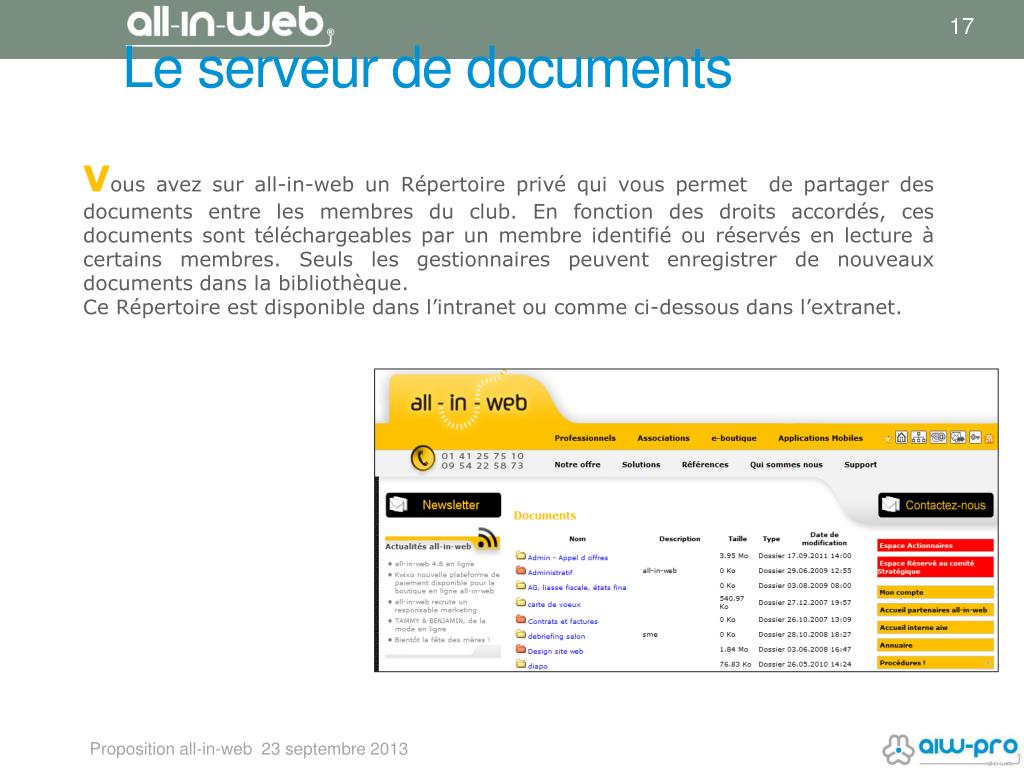Screen dimensions: 1024x768
Task: Click news Bientôt la fête des mères
Action: 442,640
